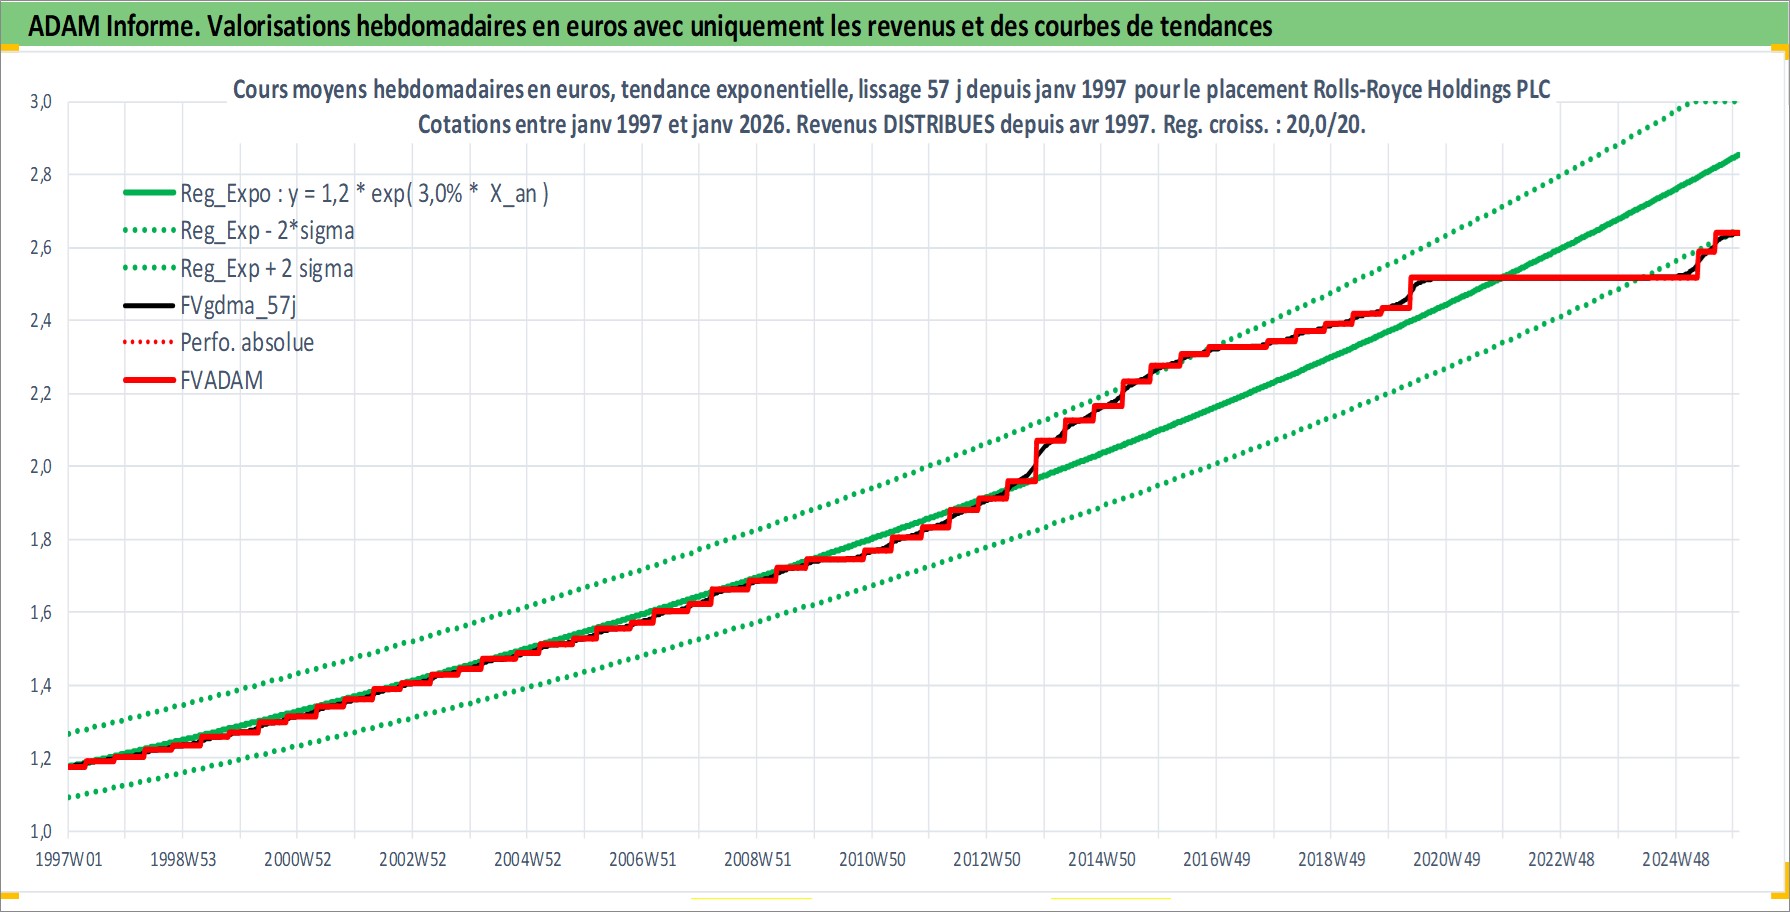Screen dimensions: 1790x912
Task: Click x-axis label '2010W50'
Action: coord(872,860)
